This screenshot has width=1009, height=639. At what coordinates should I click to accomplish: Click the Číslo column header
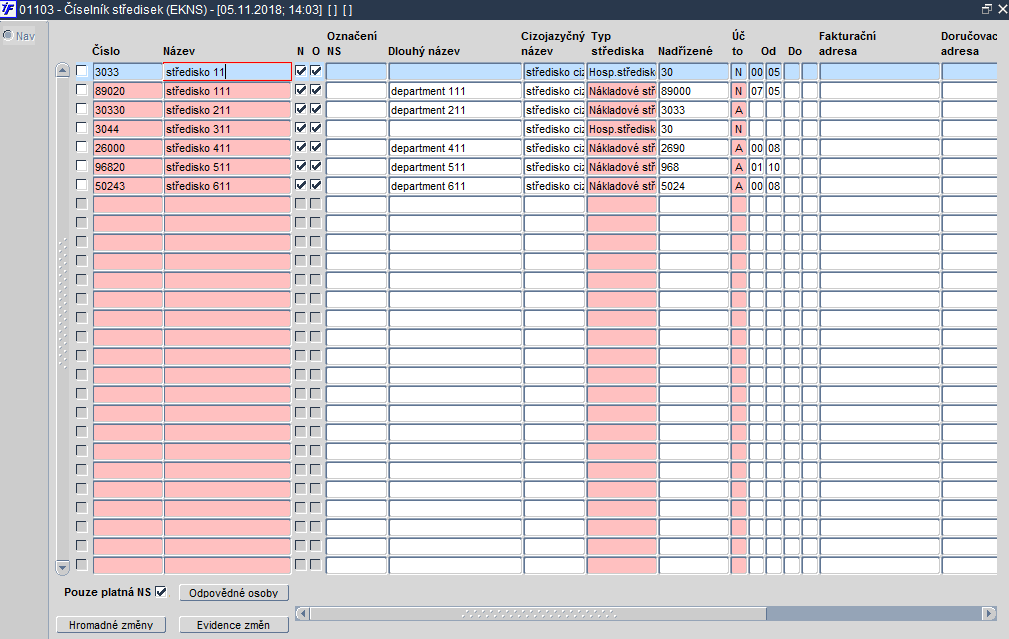pos(106,51)
